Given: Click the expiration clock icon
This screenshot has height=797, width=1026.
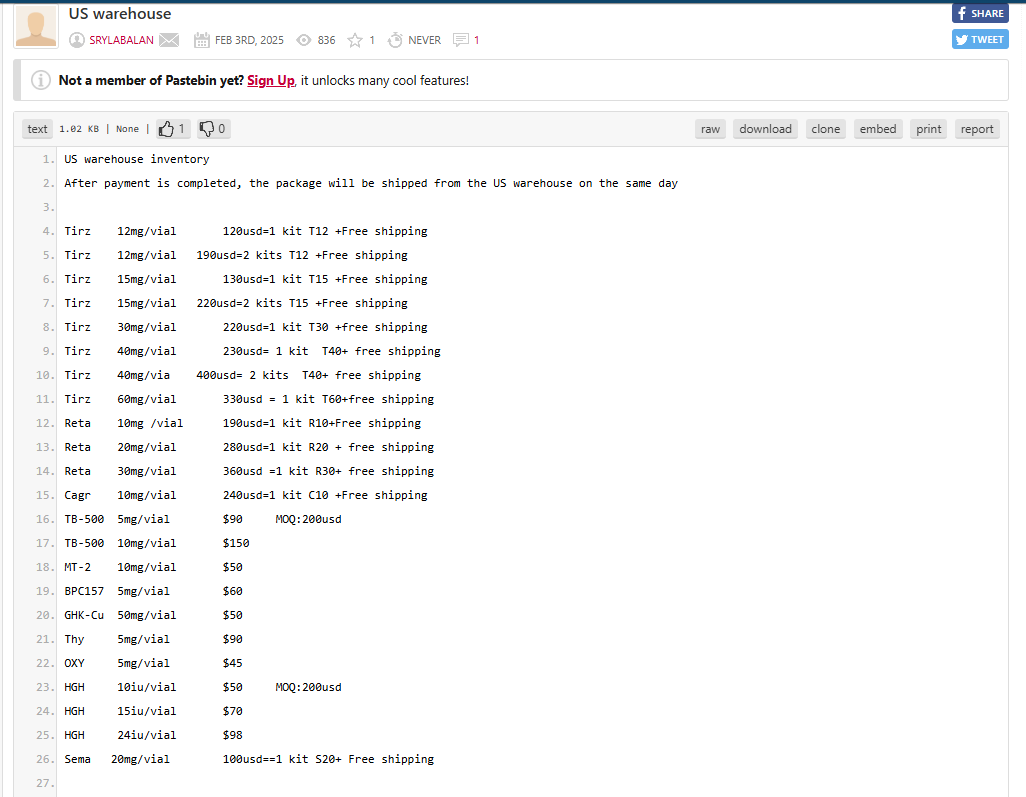Looking at the screenshot, I should click(395, 40).
